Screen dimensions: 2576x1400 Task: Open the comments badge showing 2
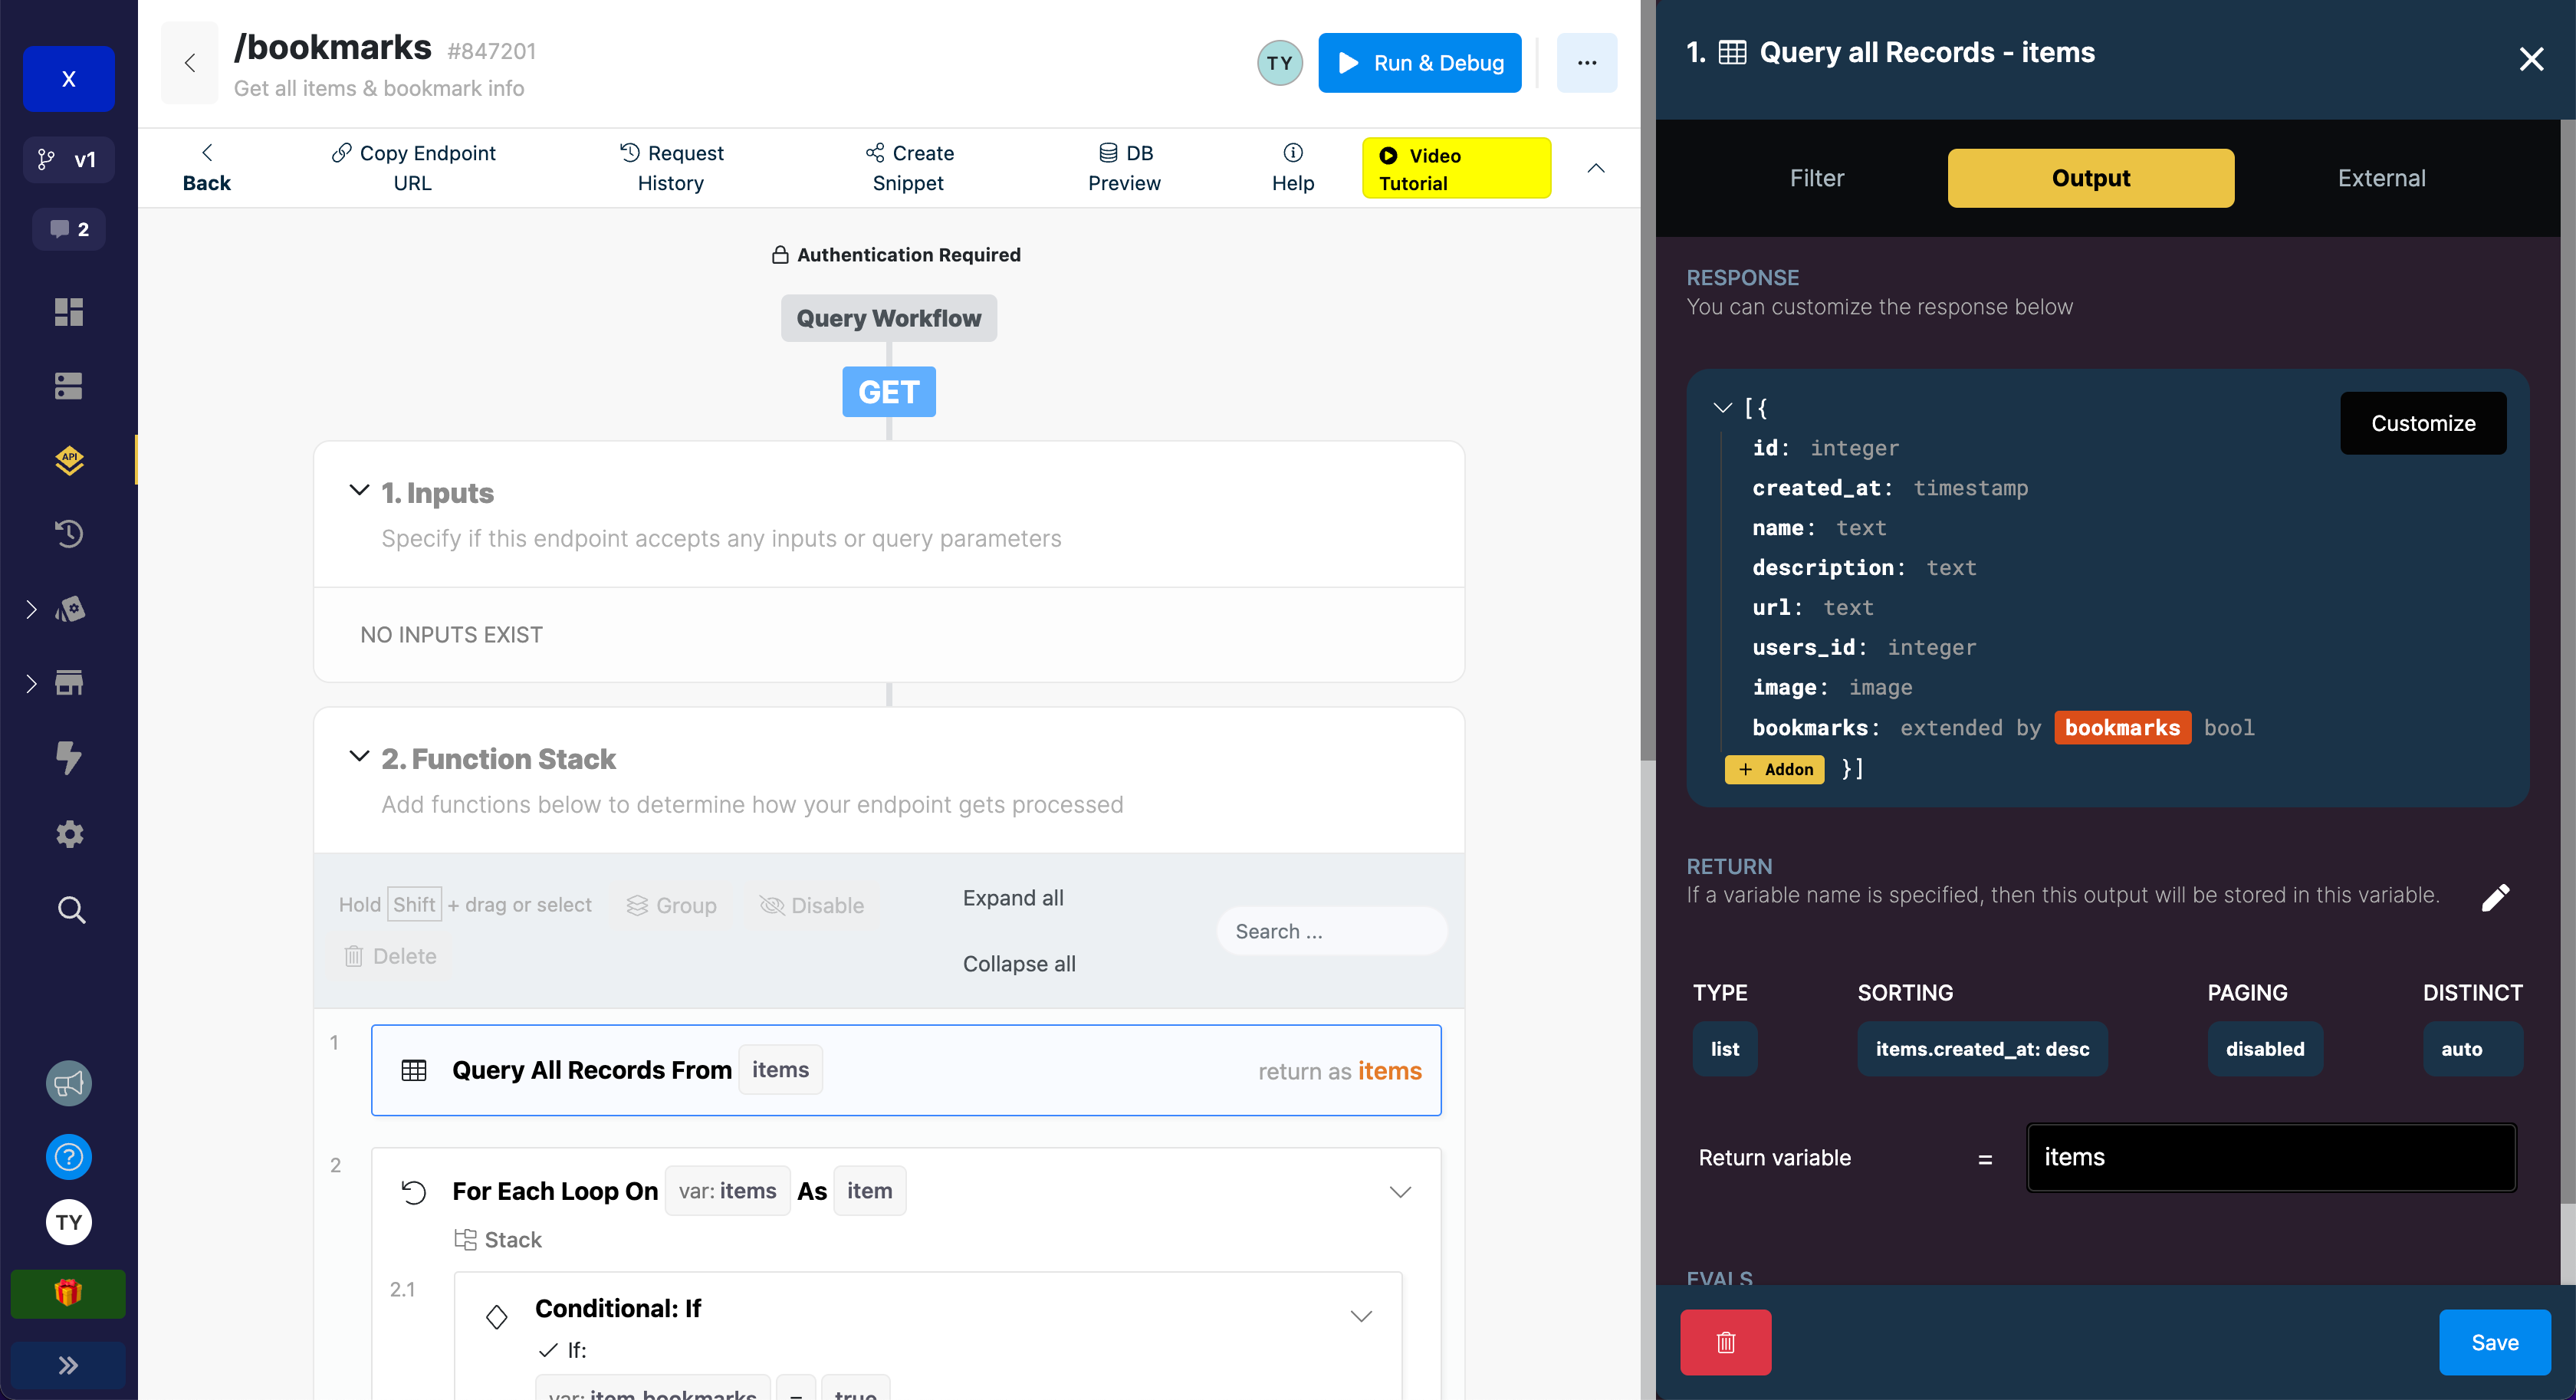69,229
